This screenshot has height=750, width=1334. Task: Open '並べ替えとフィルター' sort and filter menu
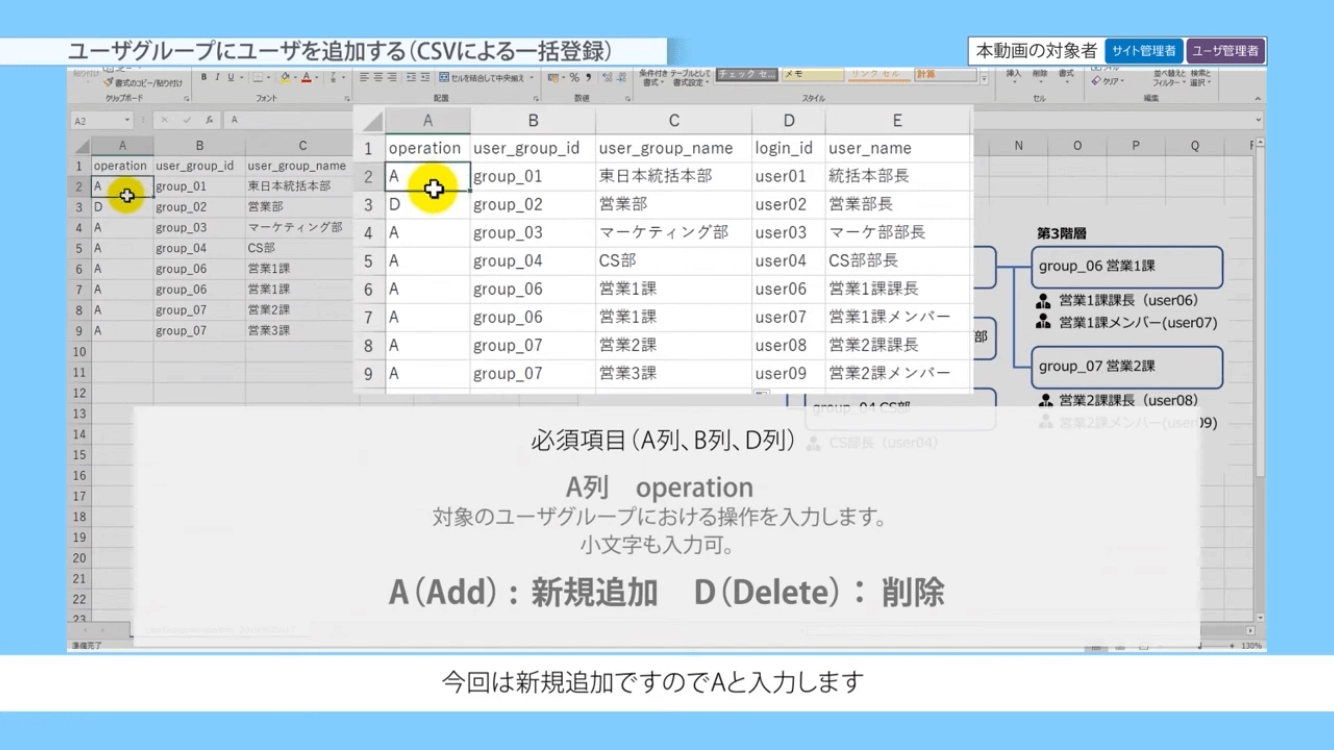coord(1167,78)
